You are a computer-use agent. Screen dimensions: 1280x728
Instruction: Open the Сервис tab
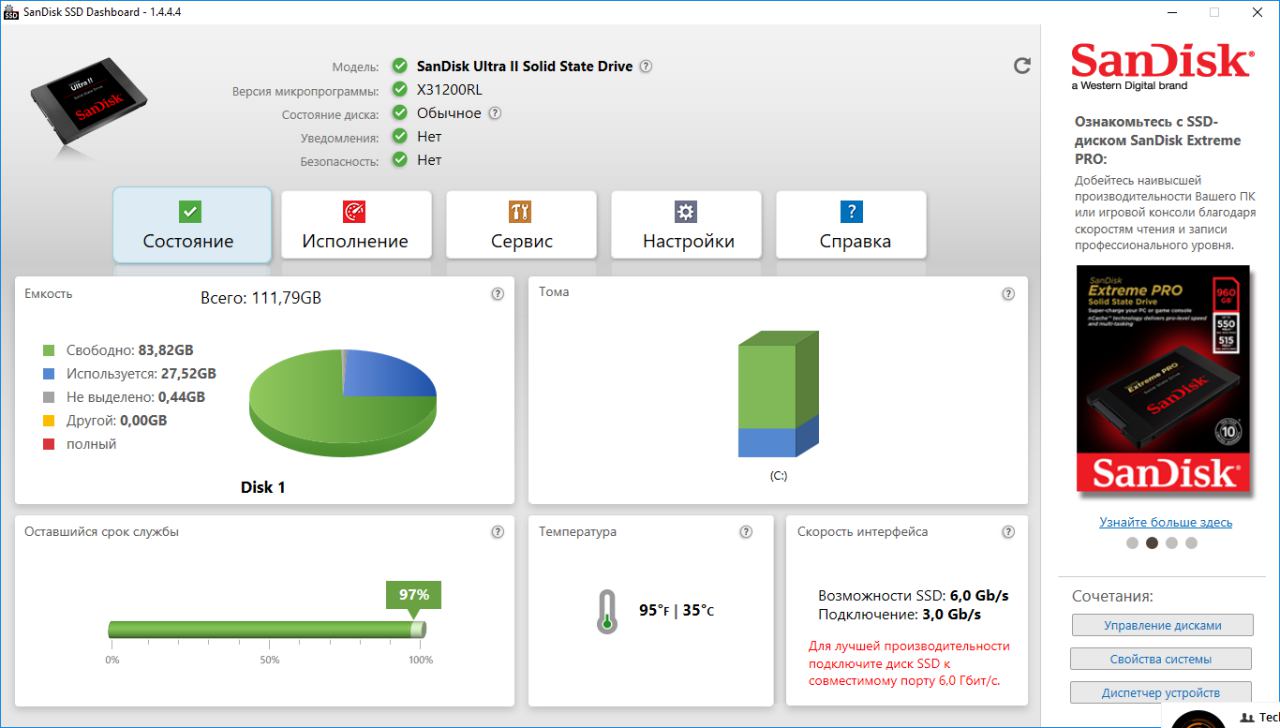point(521,226)
